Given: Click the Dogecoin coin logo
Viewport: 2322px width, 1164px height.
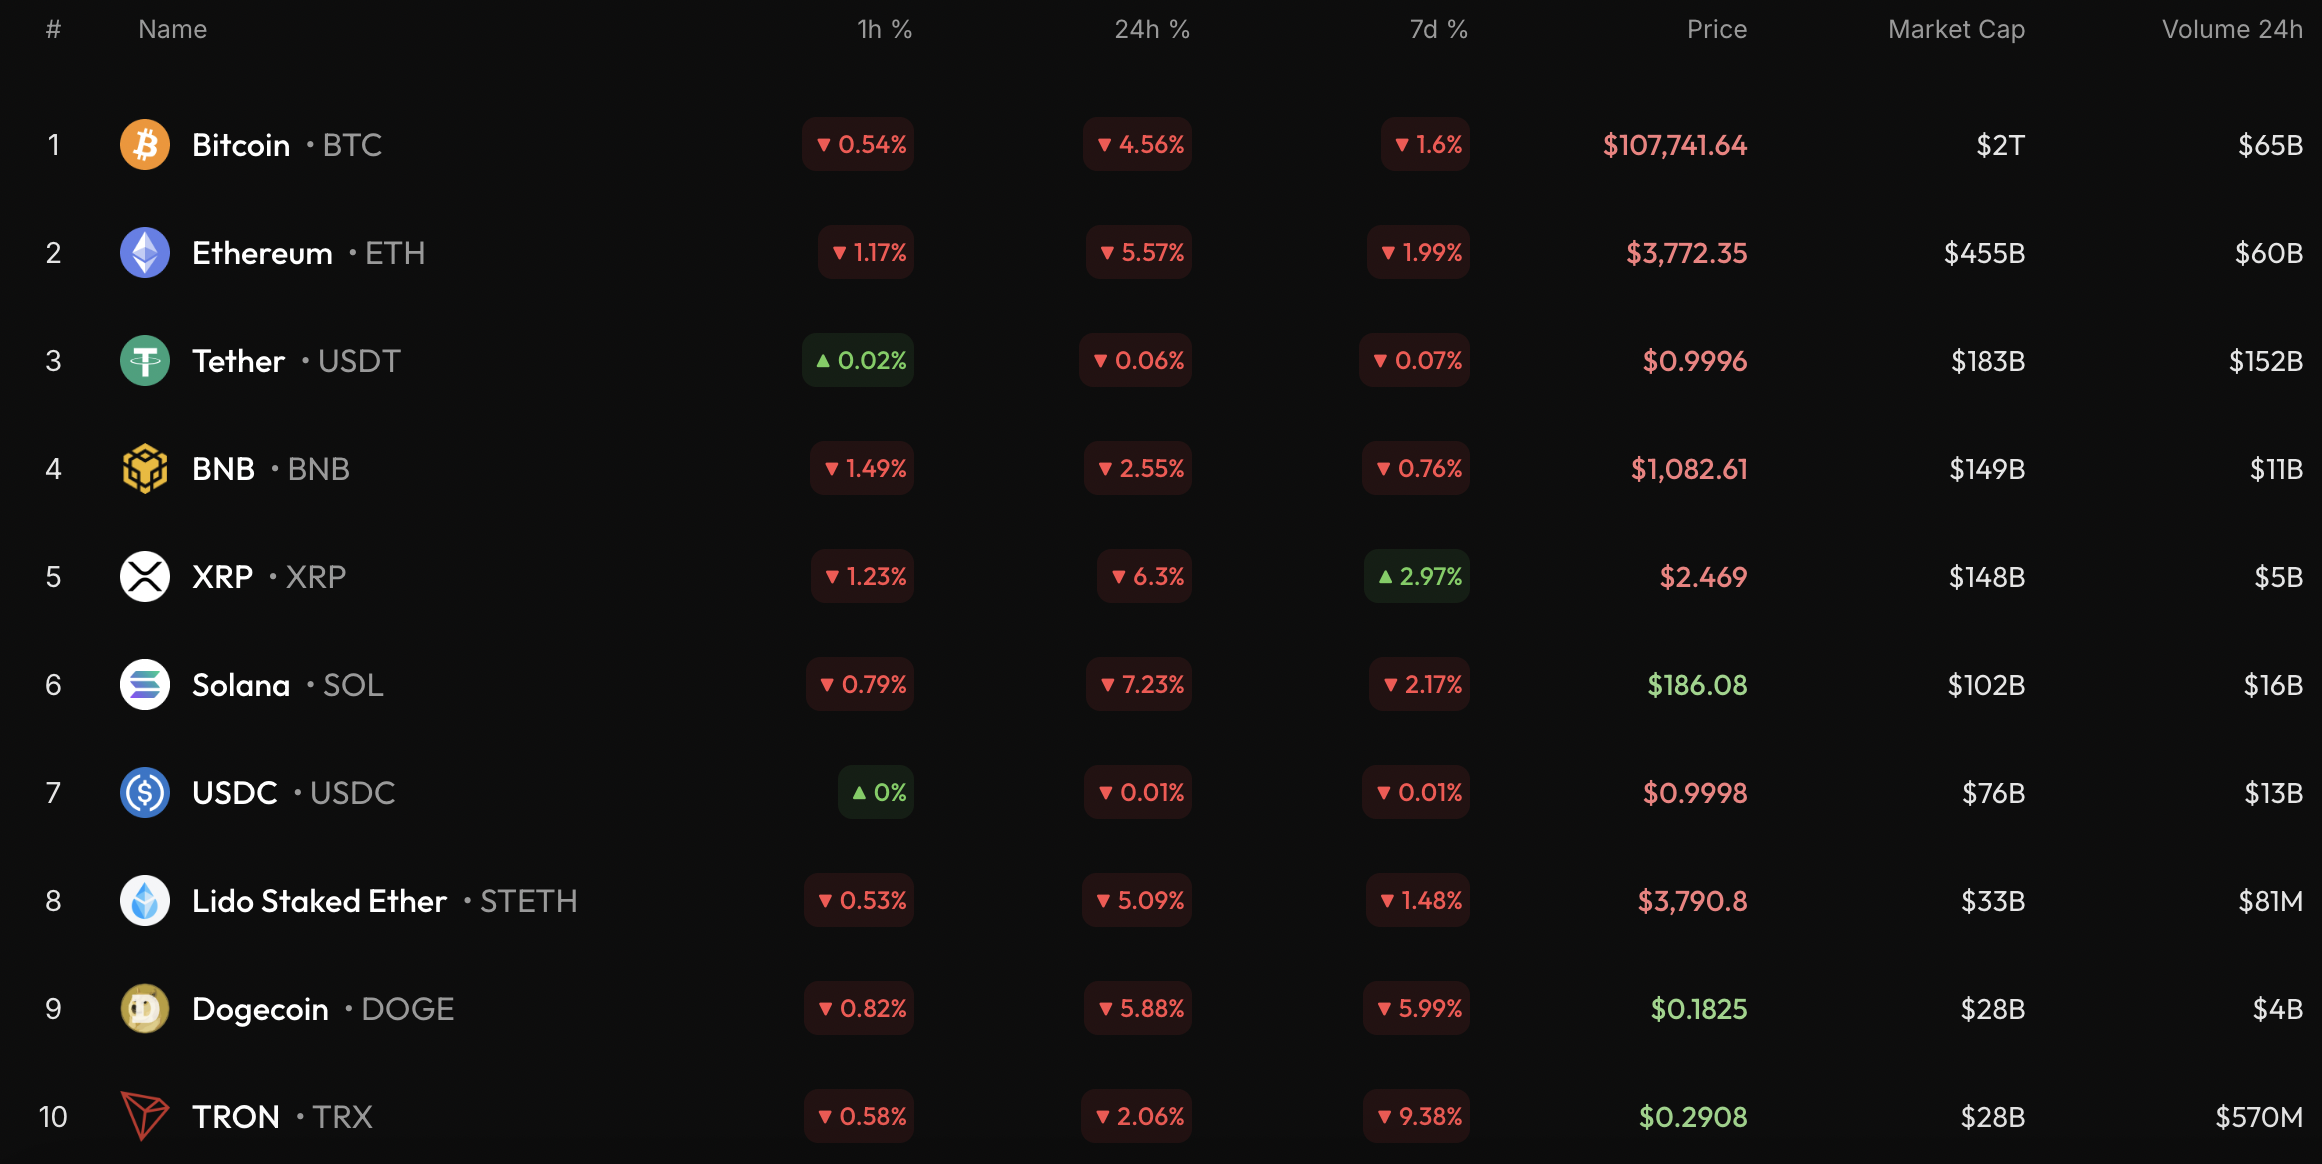Looking at the screenshot, I should (x=145, y=1008).
